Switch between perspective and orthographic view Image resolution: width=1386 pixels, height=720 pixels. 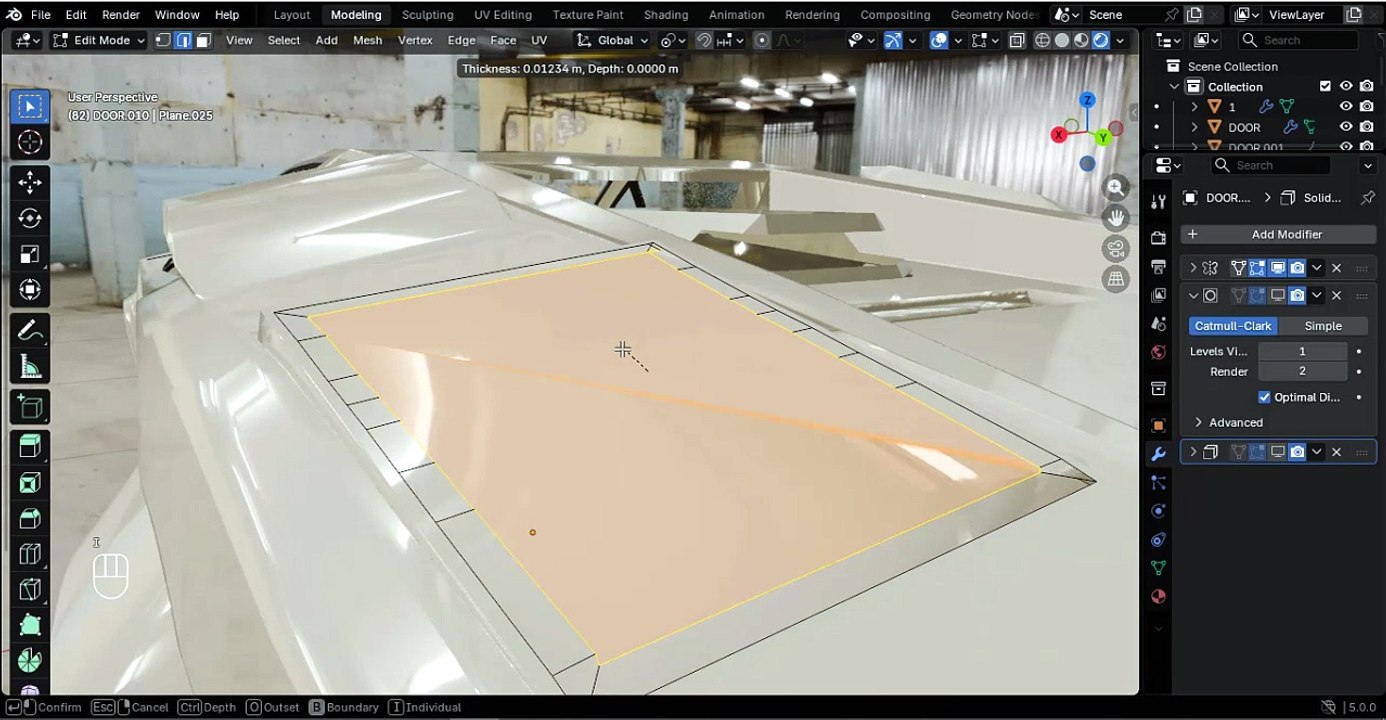(1116, 279)
